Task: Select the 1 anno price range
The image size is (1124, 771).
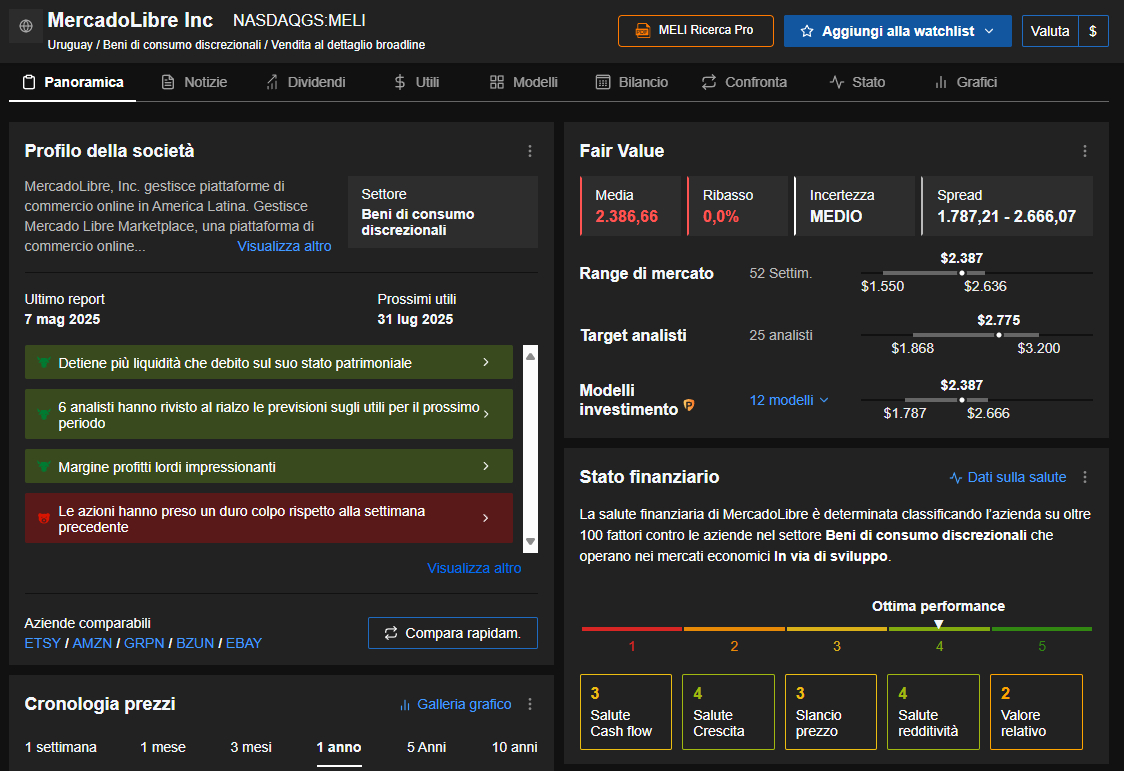Action: click(339, 747)
